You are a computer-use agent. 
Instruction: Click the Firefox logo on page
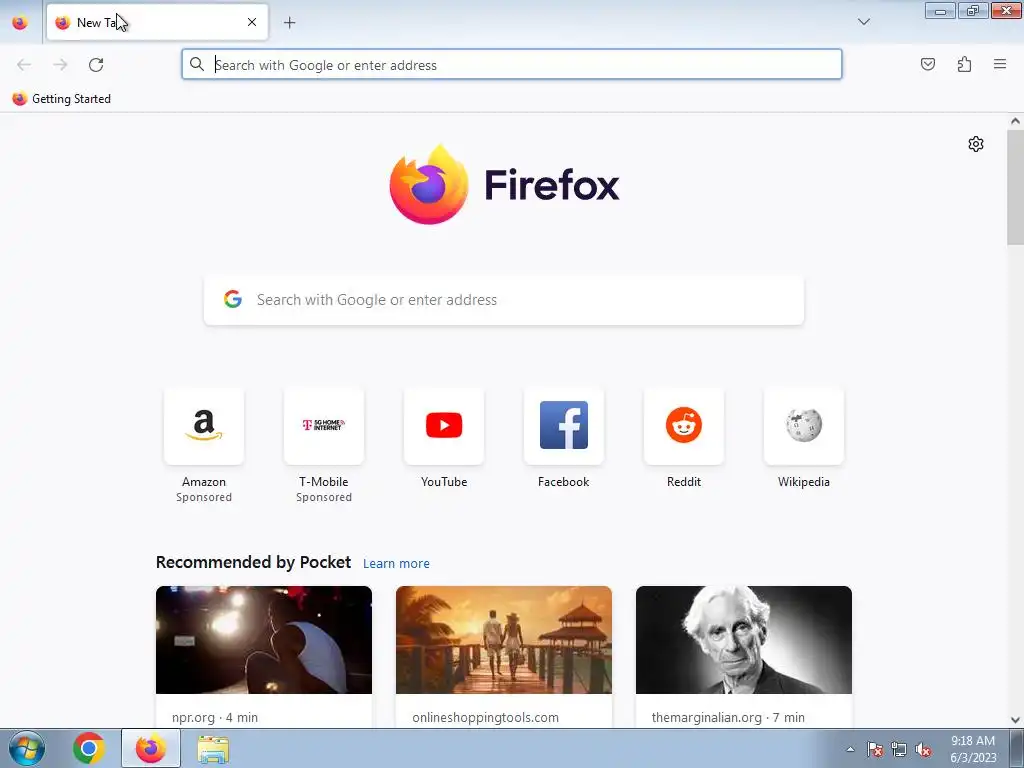[504, 185]
